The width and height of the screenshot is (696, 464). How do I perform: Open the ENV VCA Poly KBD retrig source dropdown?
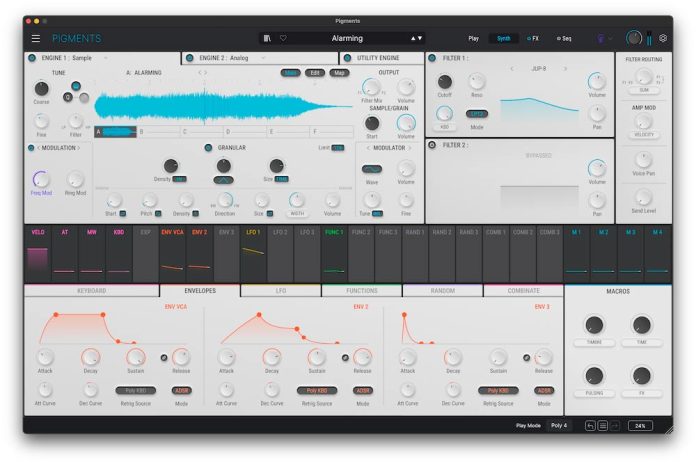(135, 390)
